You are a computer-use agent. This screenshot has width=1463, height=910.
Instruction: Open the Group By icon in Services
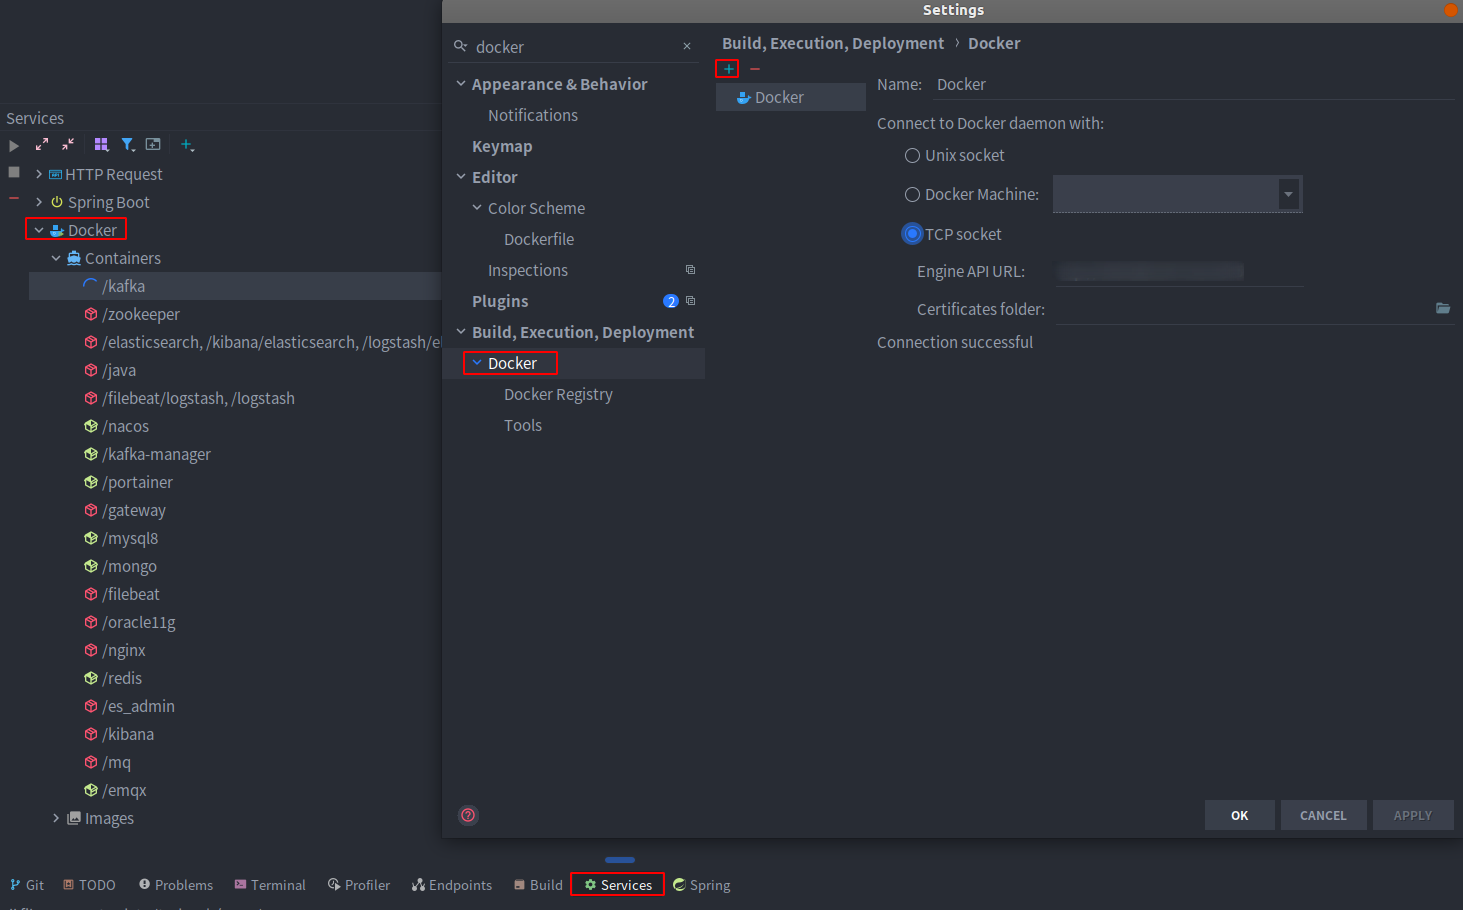tap(101, 145)
